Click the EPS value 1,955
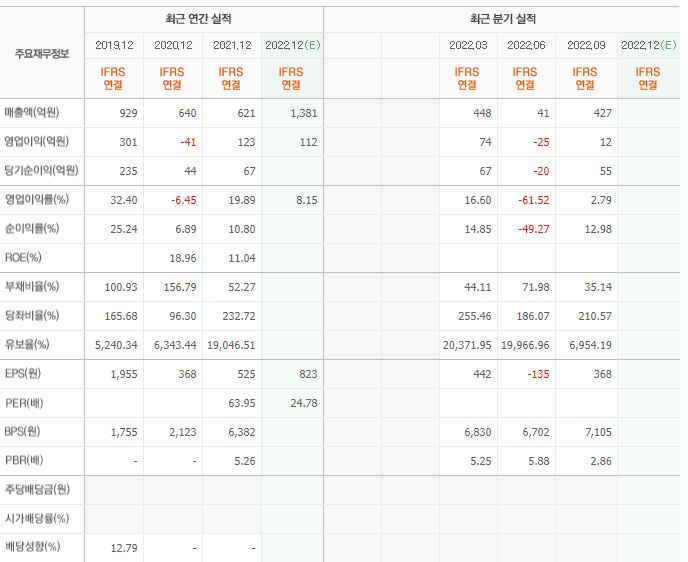 coord(124,374)
